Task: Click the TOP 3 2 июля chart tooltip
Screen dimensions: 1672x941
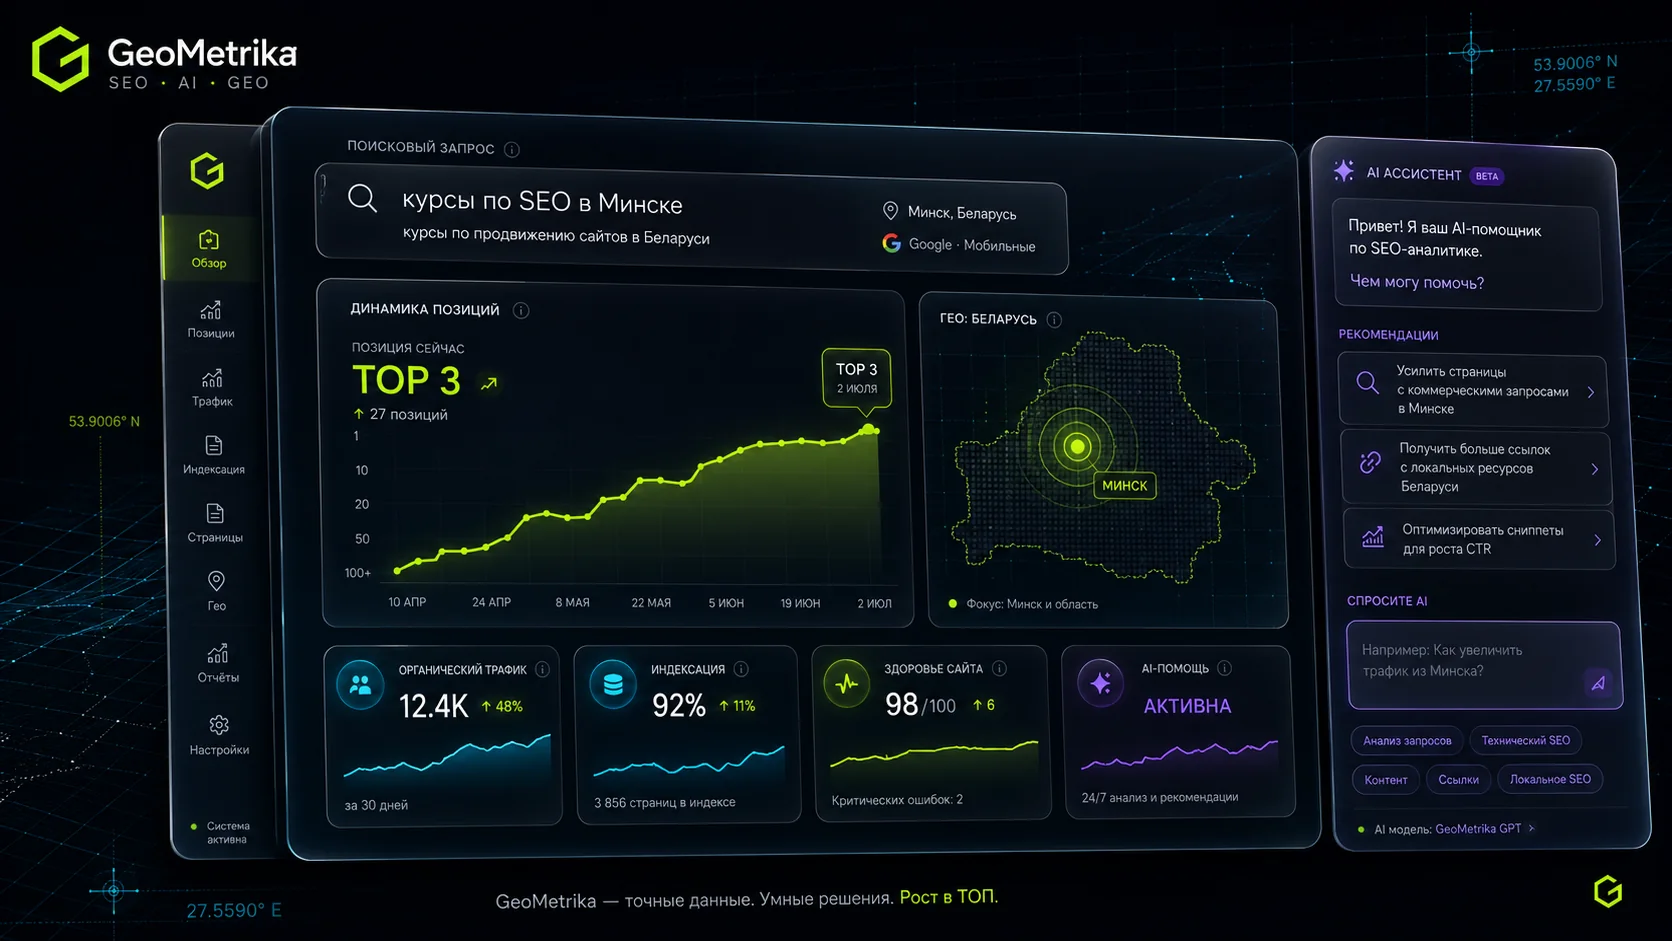Action: click(857, 378)
